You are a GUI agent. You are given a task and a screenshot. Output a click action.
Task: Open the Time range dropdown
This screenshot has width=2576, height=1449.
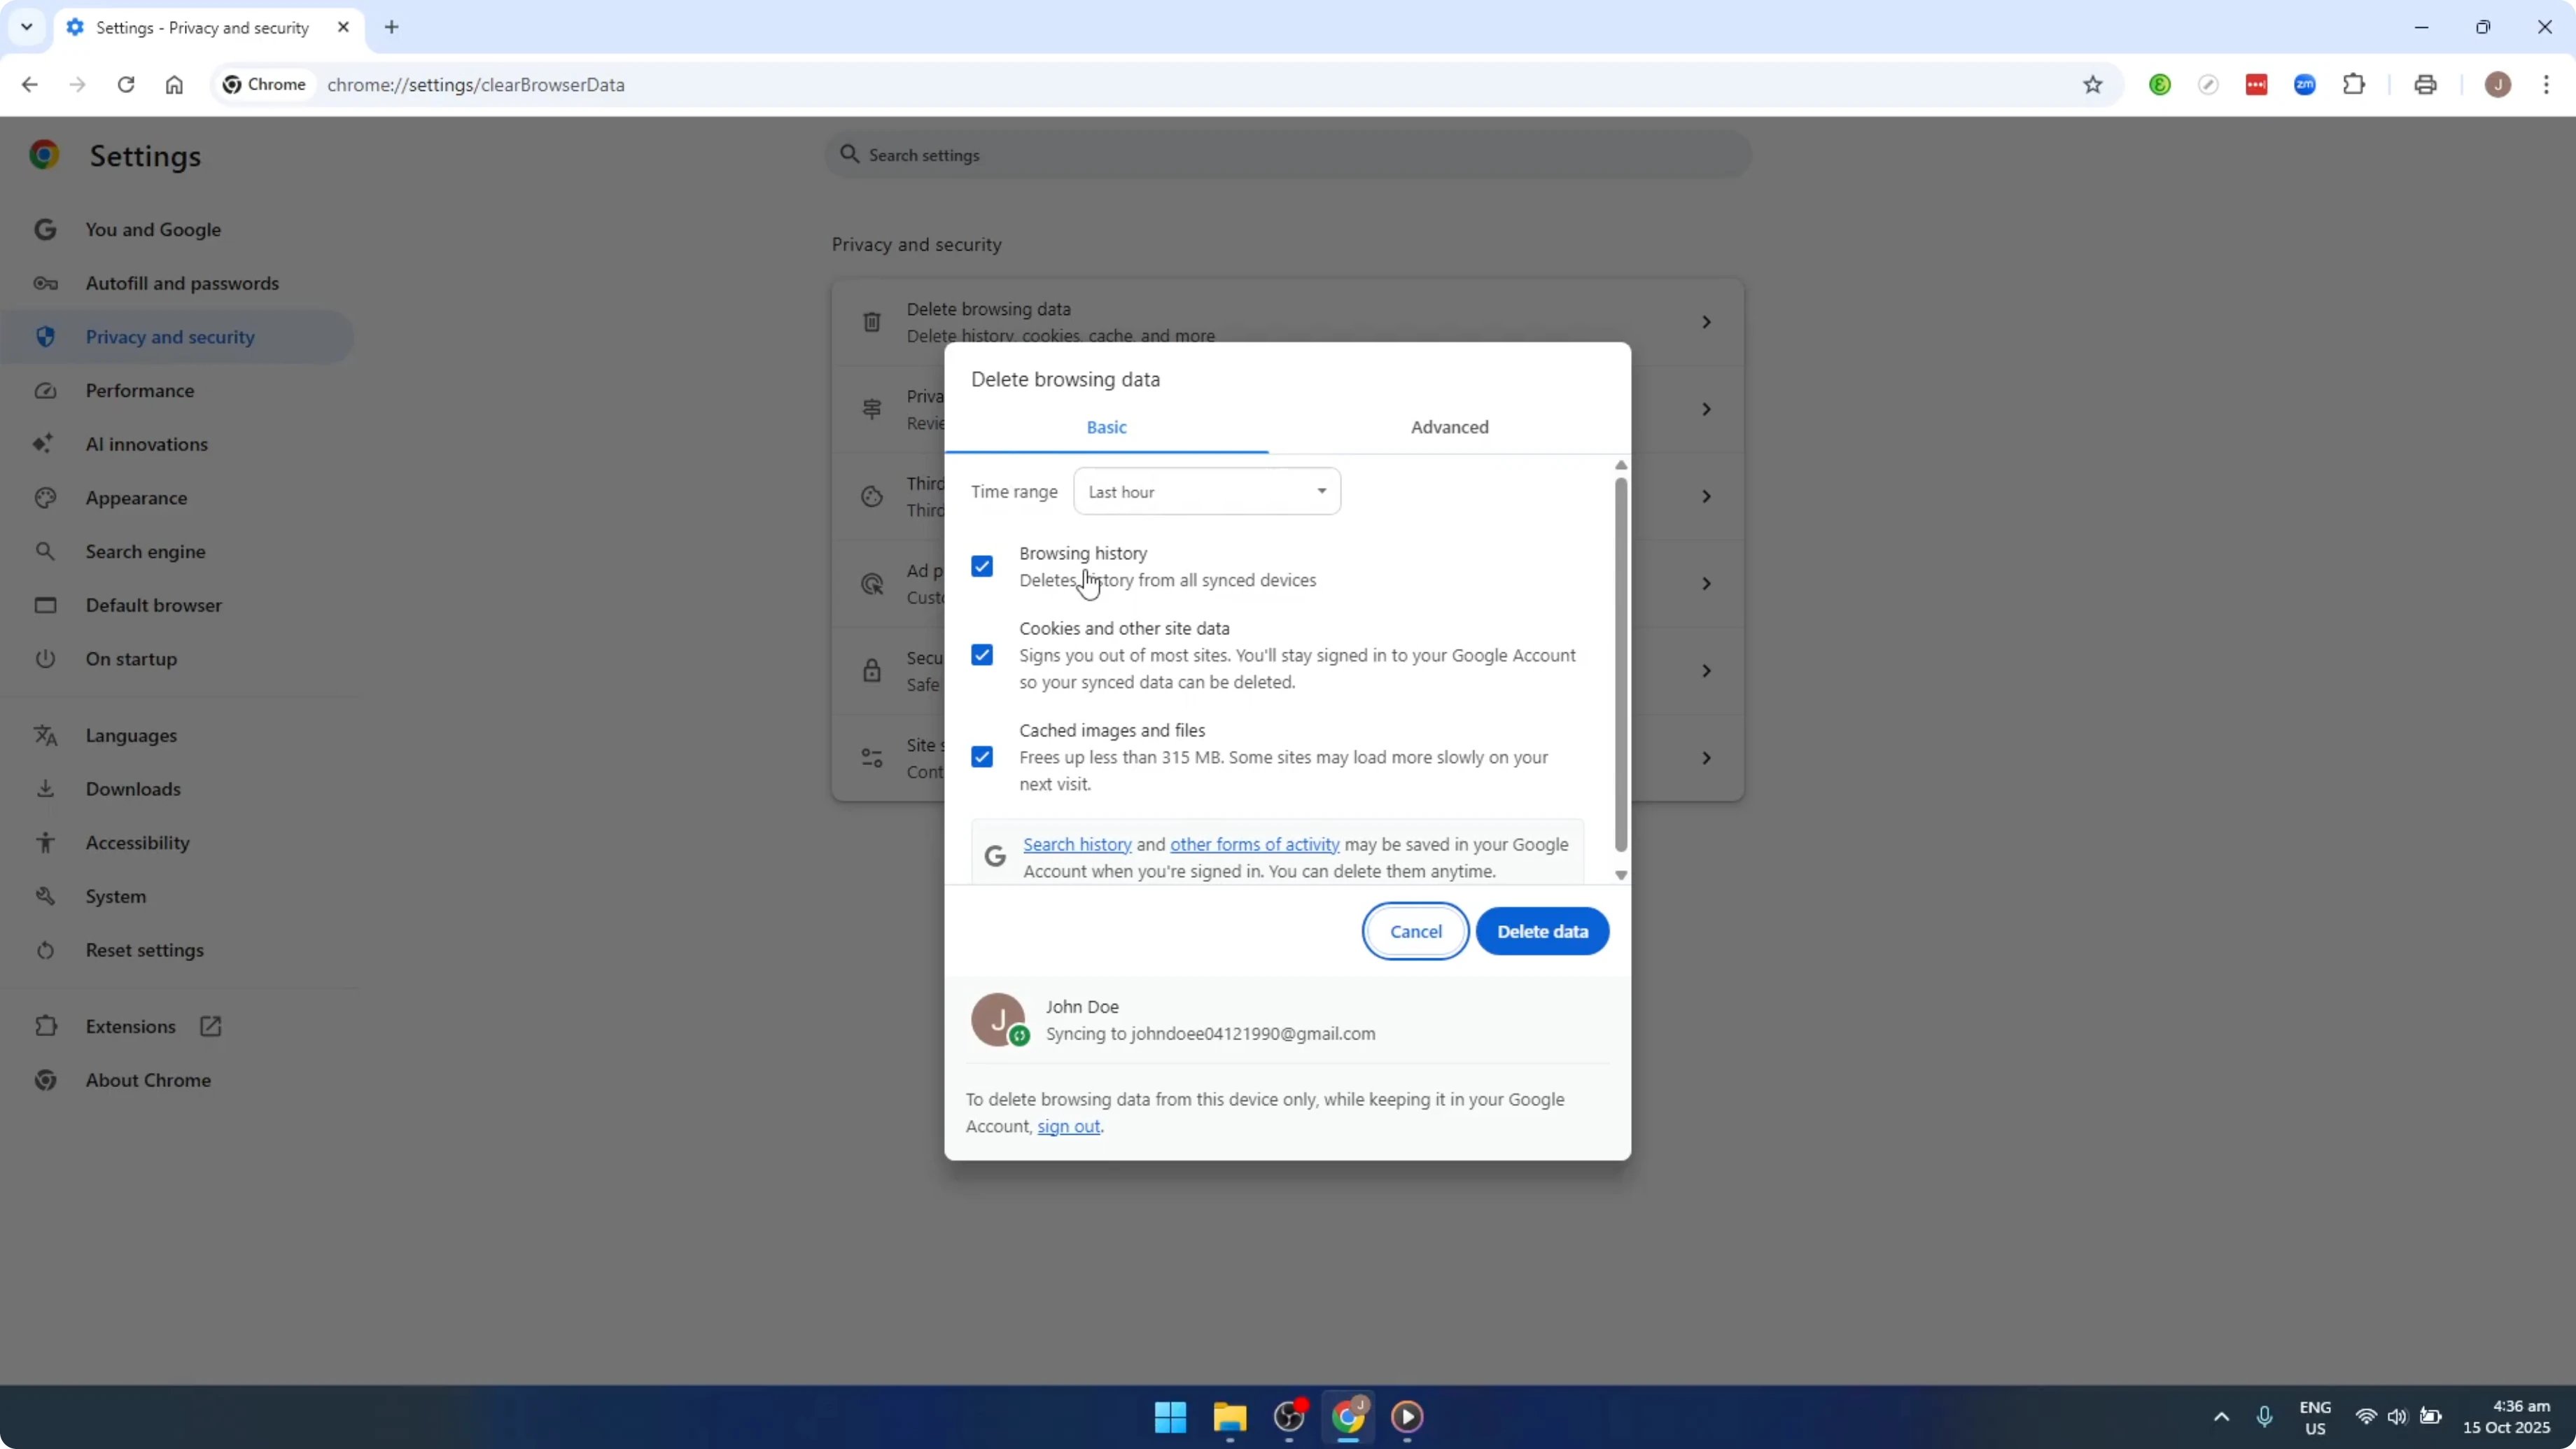tap(1206, 491)
